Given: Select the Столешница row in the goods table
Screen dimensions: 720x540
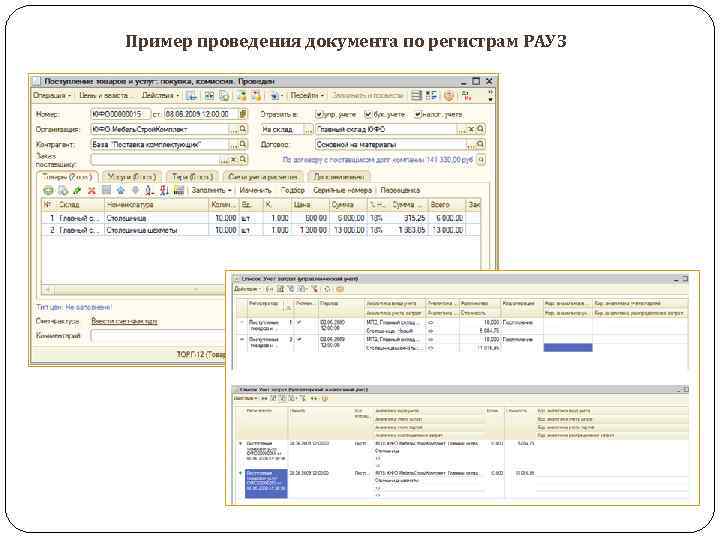Looking at the screenshot, I should [x=261, y=218].
